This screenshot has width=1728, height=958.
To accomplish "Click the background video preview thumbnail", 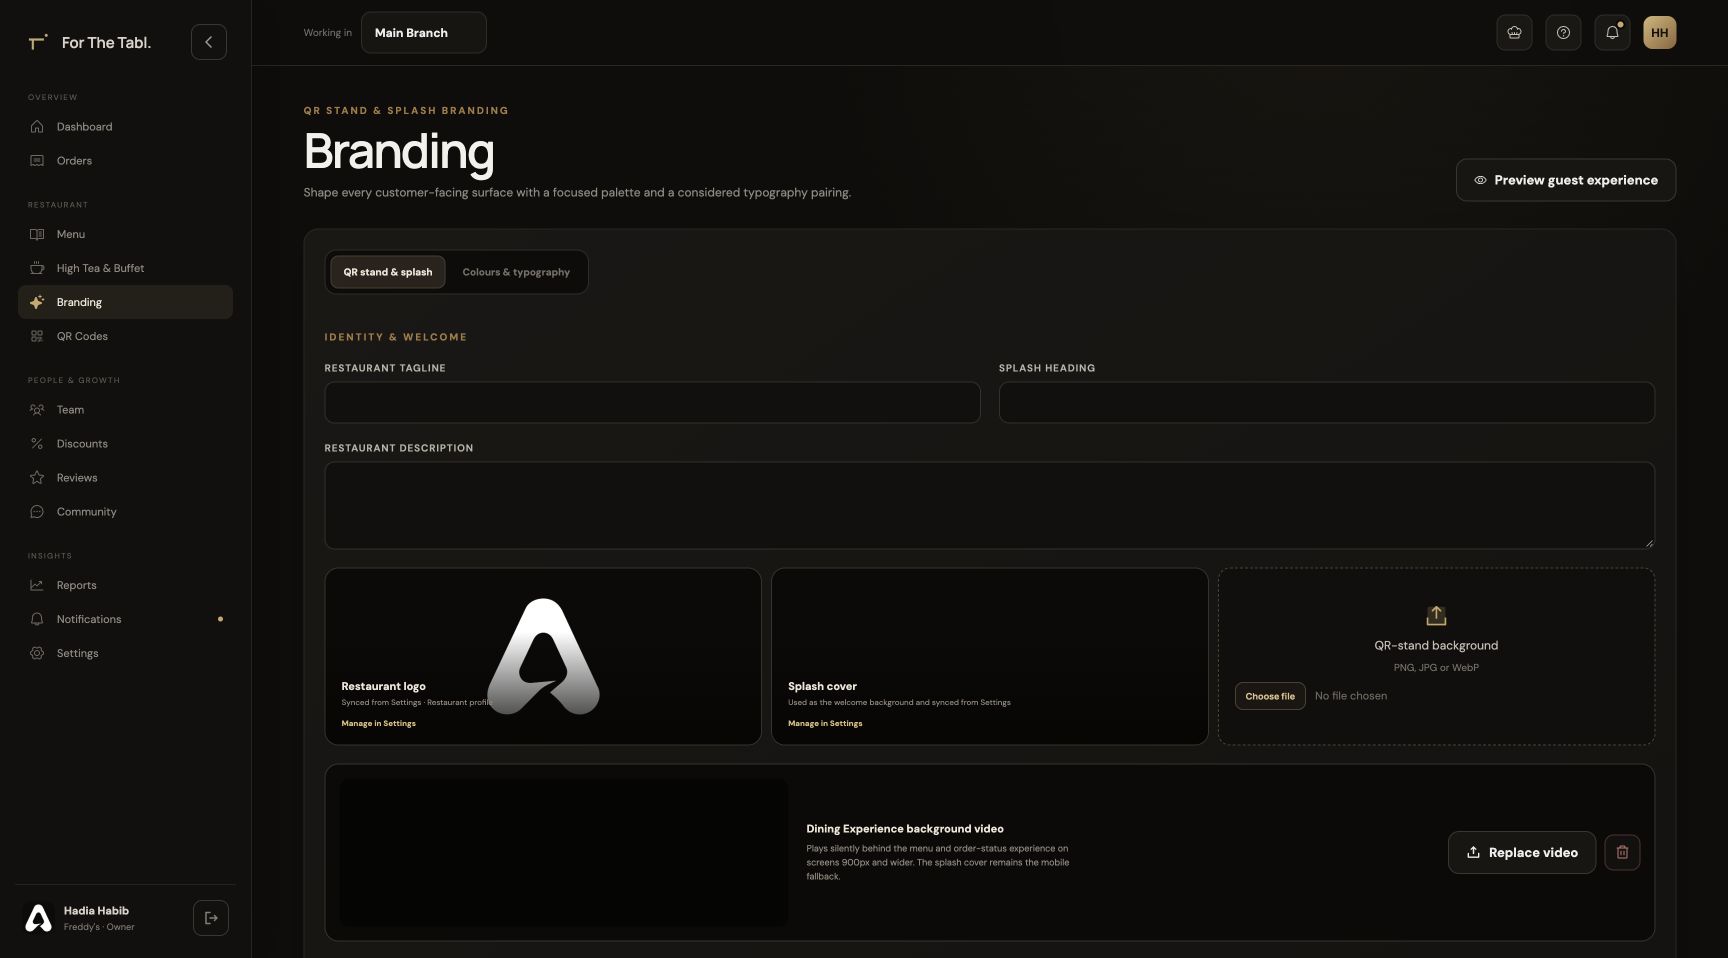I will click(564, 852).
